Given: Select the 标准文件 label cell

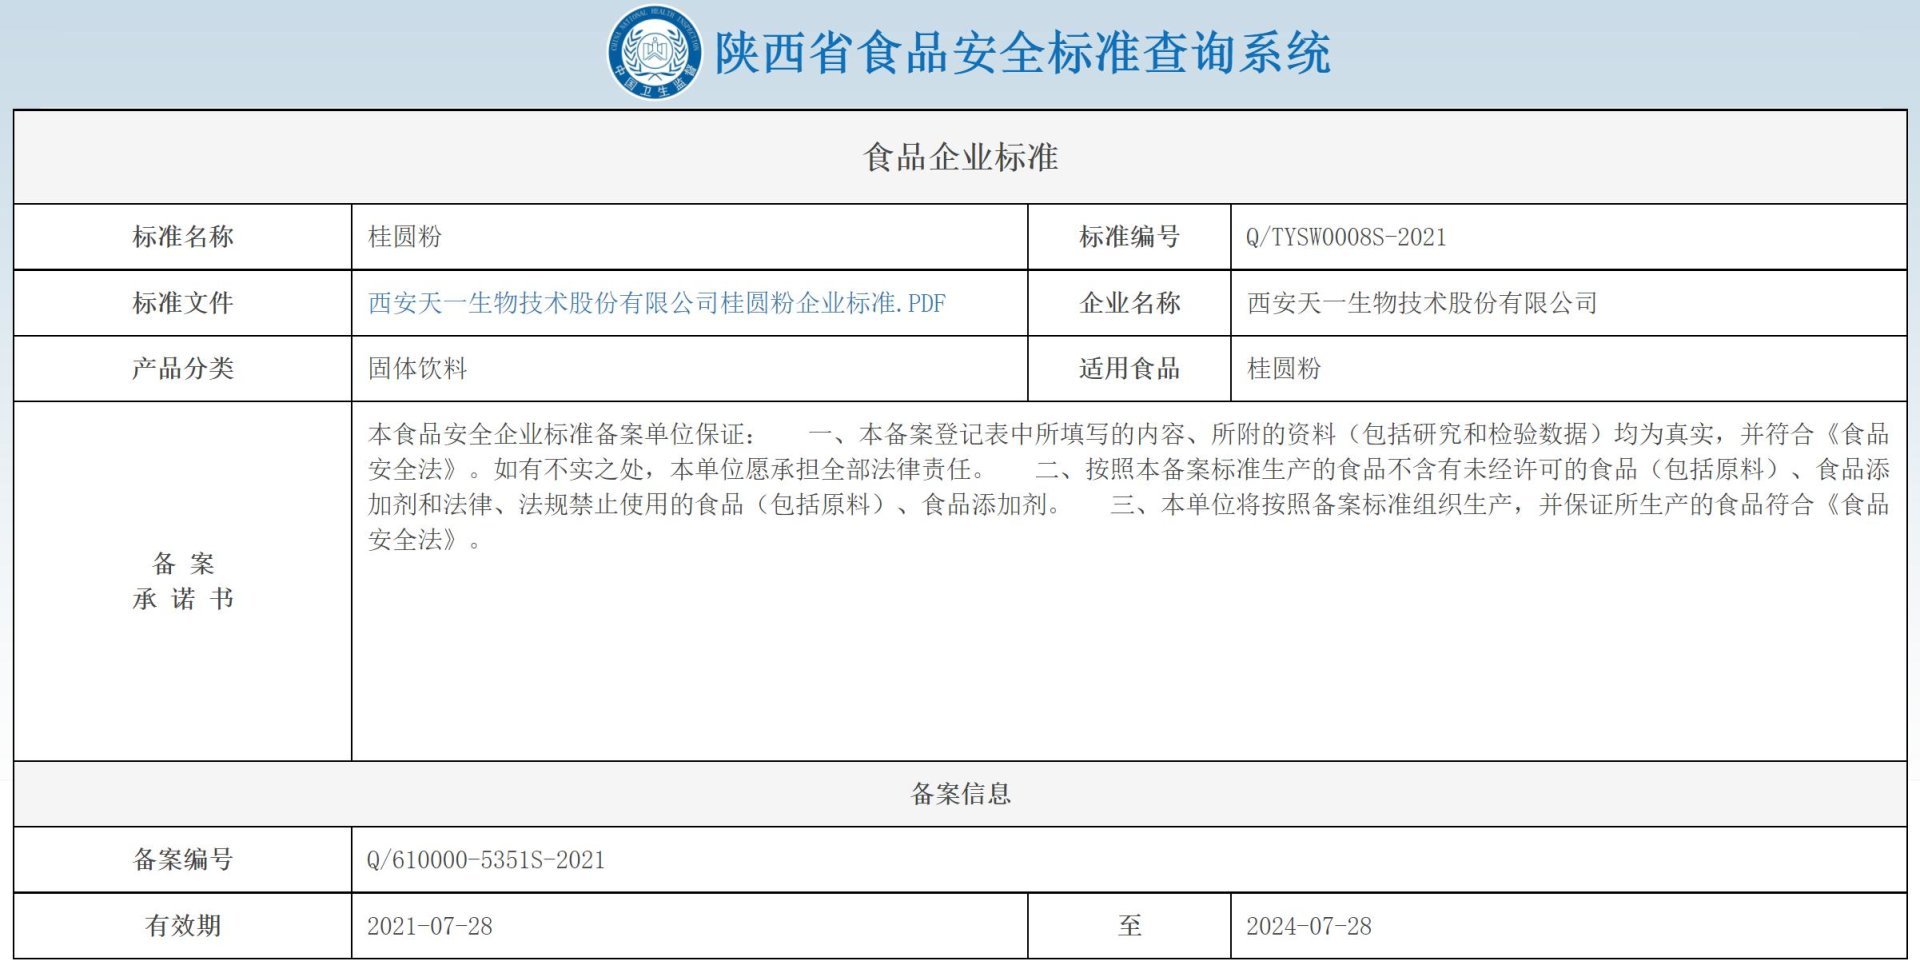Looking at the screenshot, I should coord(183,303).
